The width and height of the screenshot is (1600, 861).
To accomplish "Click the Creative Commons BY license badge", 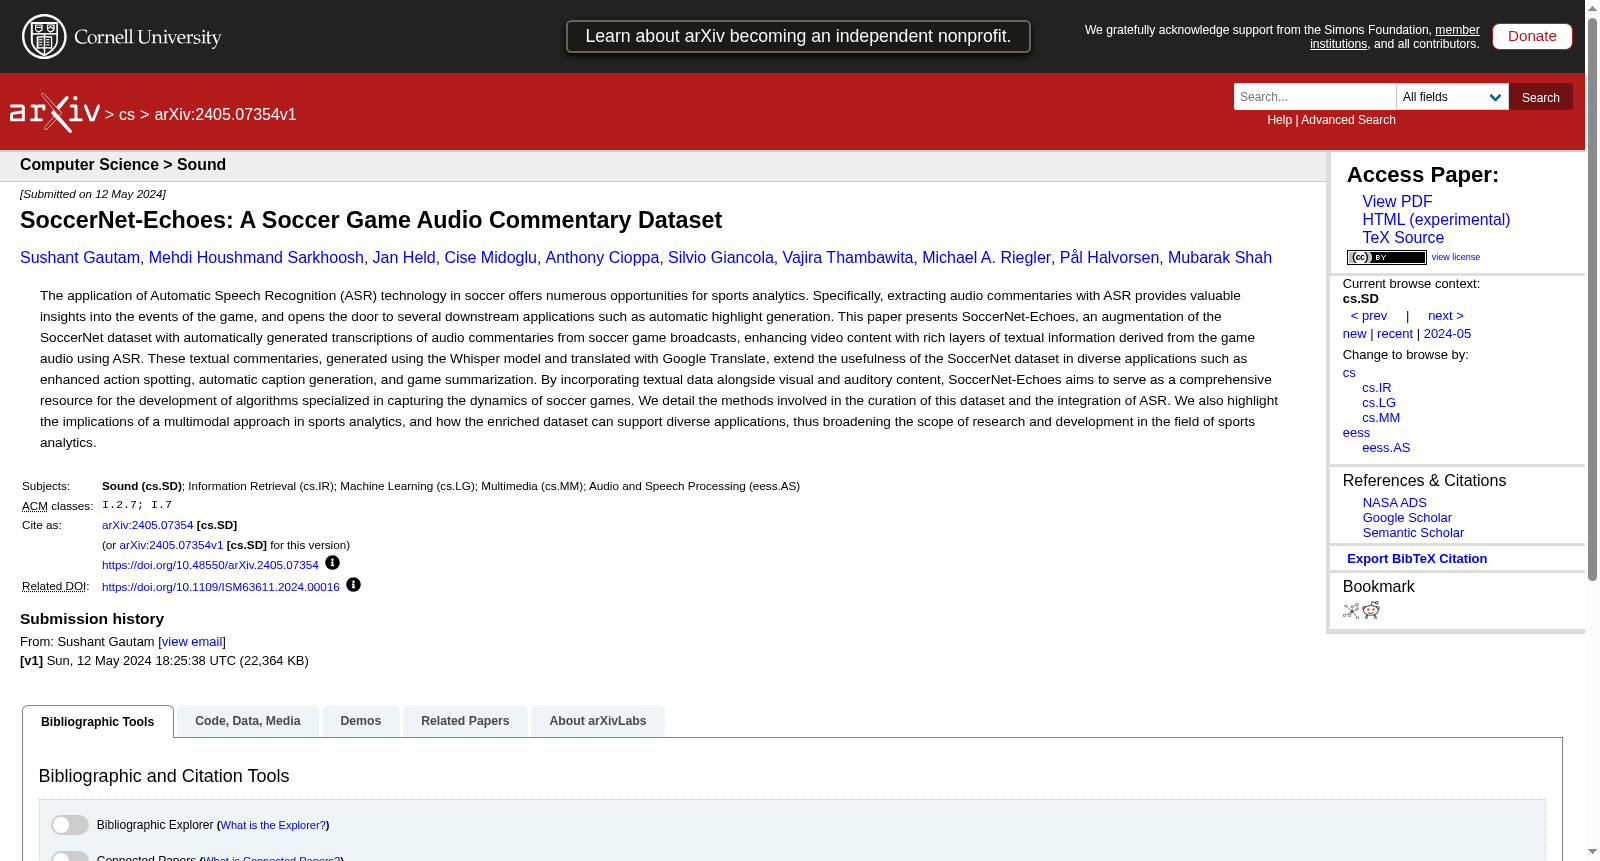I will pyautogui.click(x=1386, y=257).
